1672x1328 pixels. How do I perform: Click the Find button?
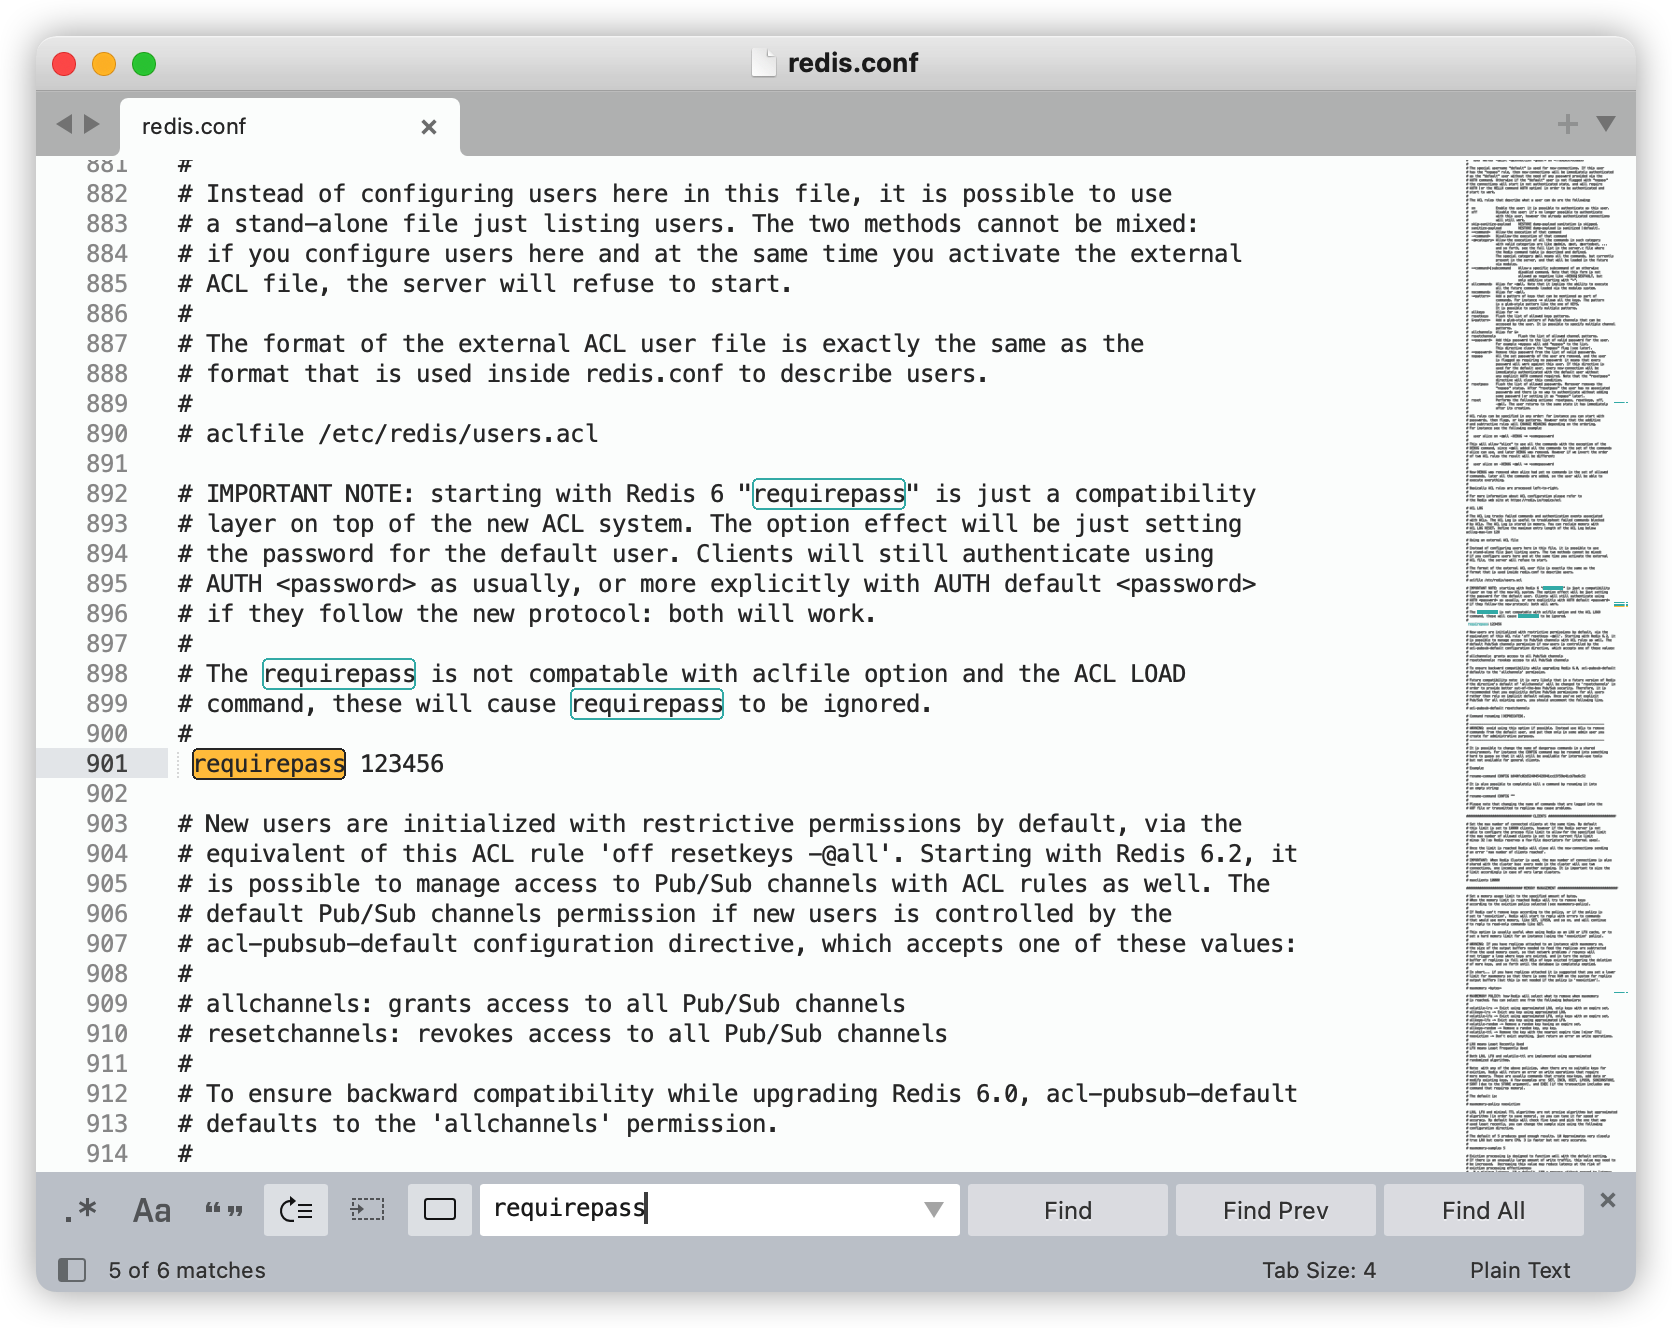[x=1068, y=1210]
